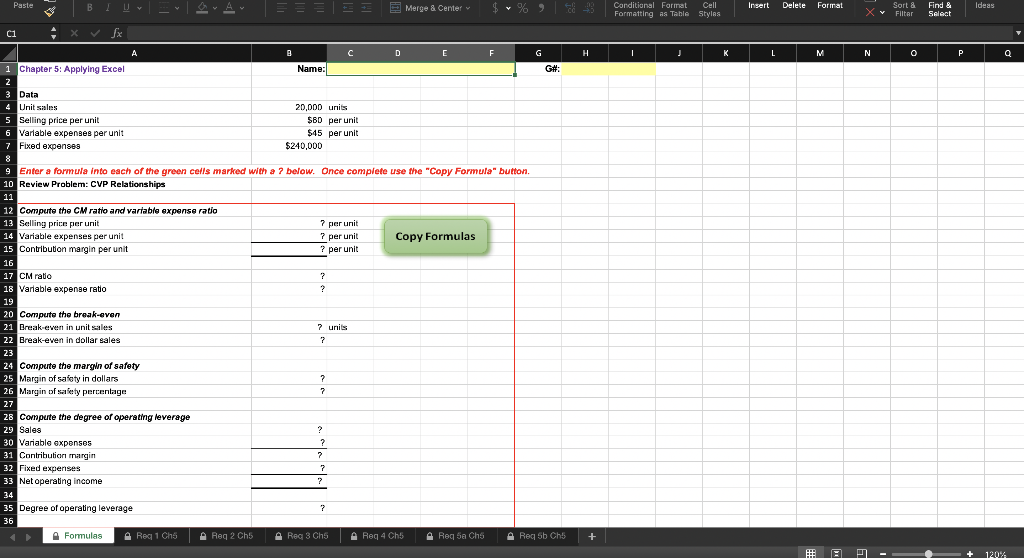Click the Paste button
Screen dimensions: 1024x558
point(24,5)
